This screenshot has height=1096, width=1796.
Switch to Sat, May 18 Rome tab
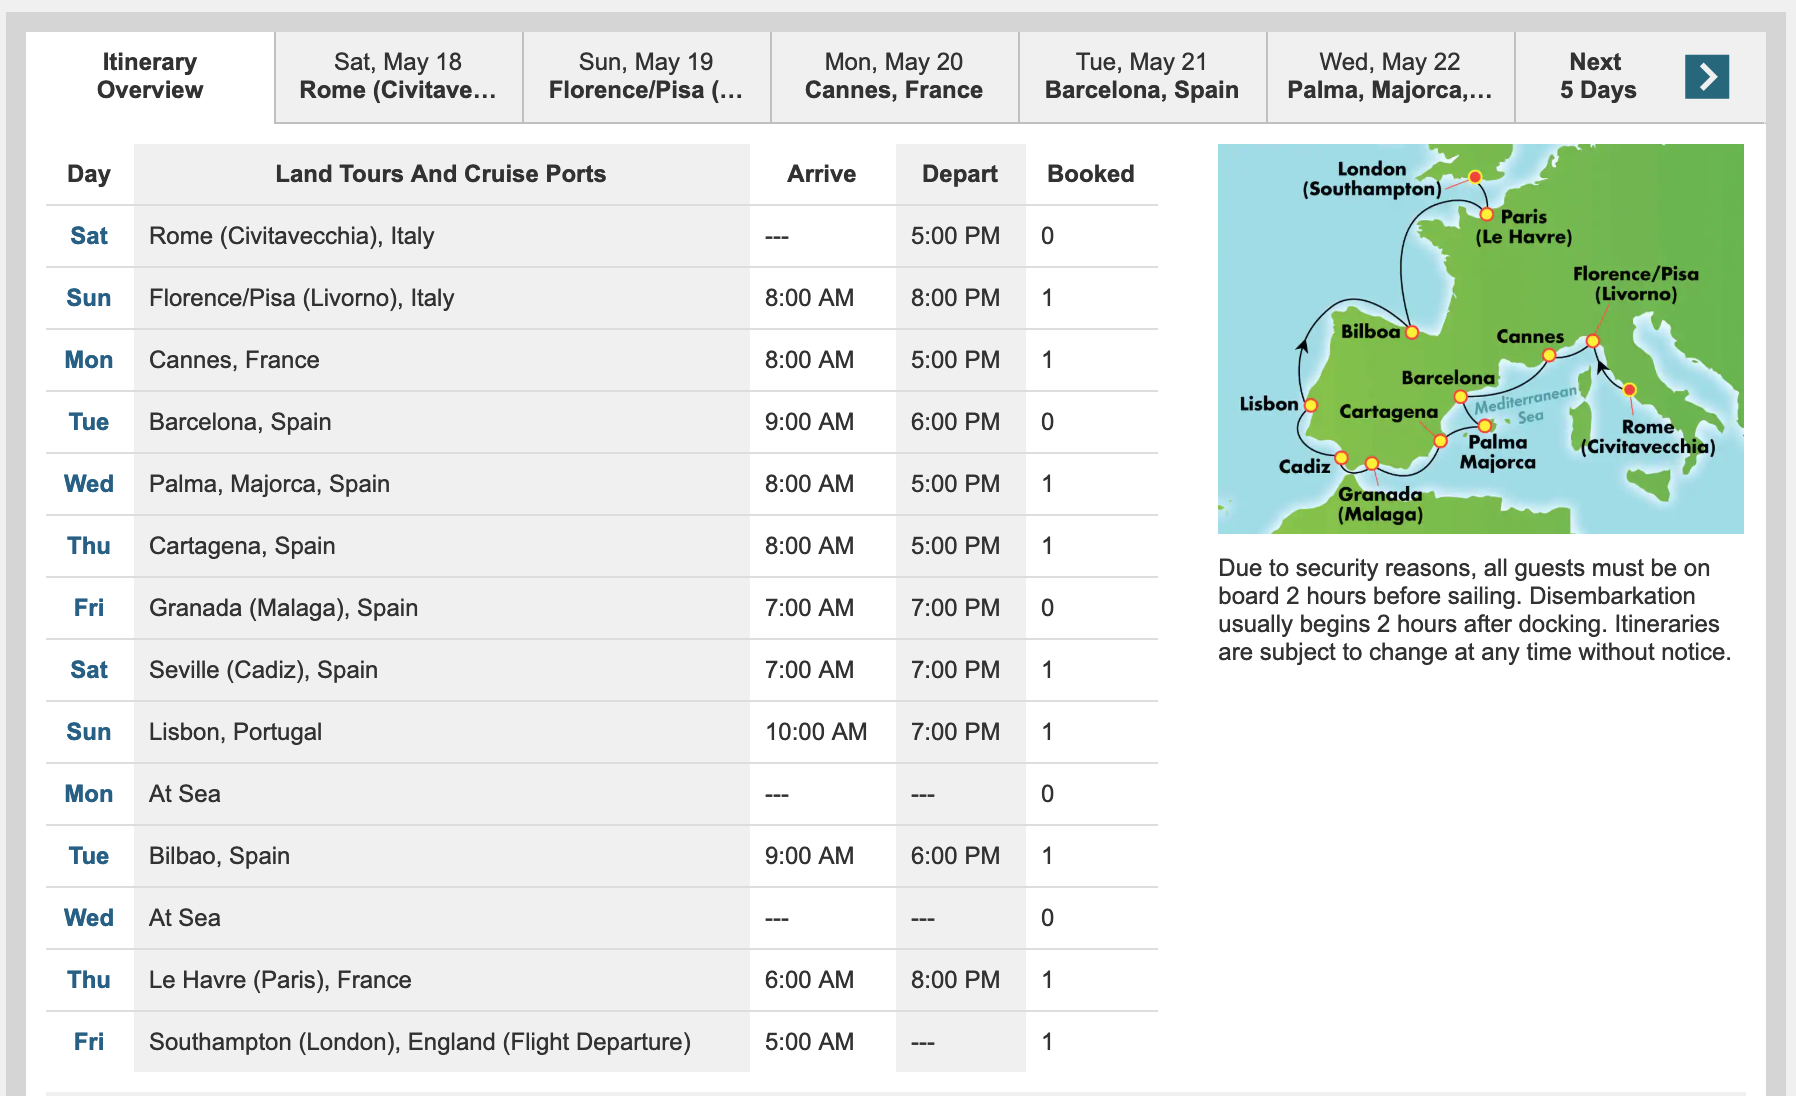[x=398, y=77]
